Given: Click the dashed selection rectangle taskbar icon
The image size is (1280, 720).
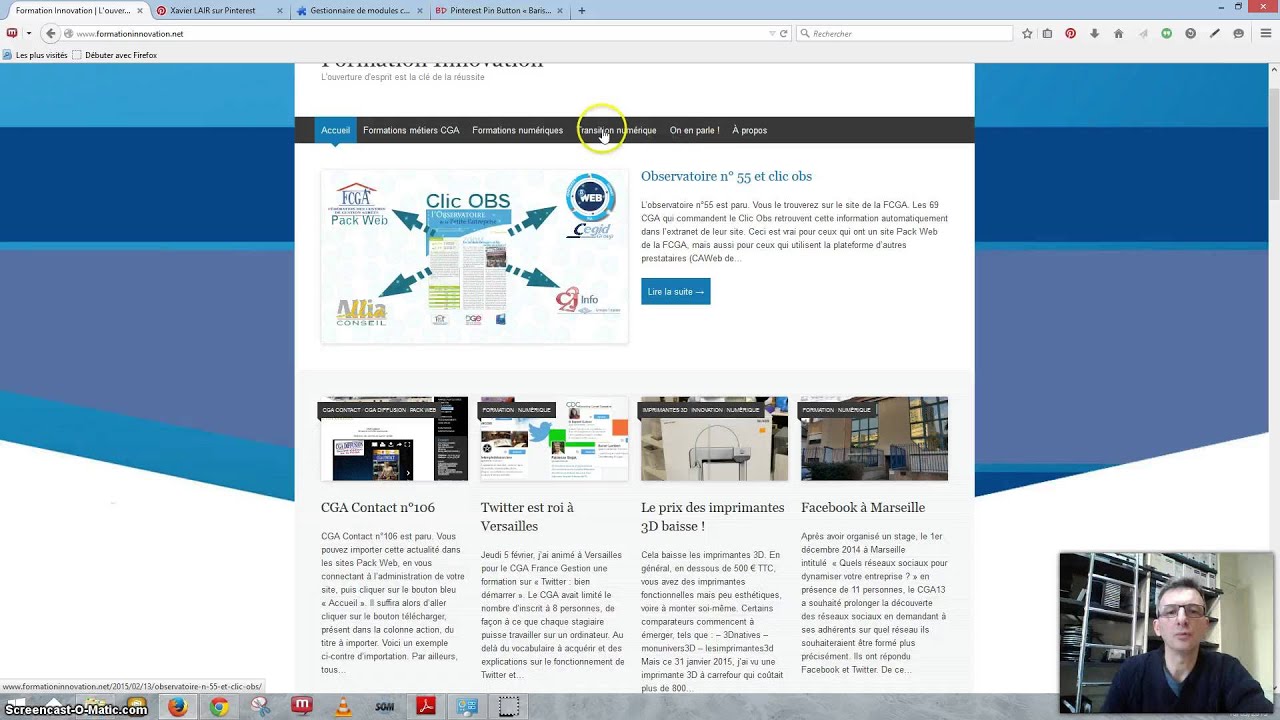Looking at the screenshot, I should pos(509,707).
